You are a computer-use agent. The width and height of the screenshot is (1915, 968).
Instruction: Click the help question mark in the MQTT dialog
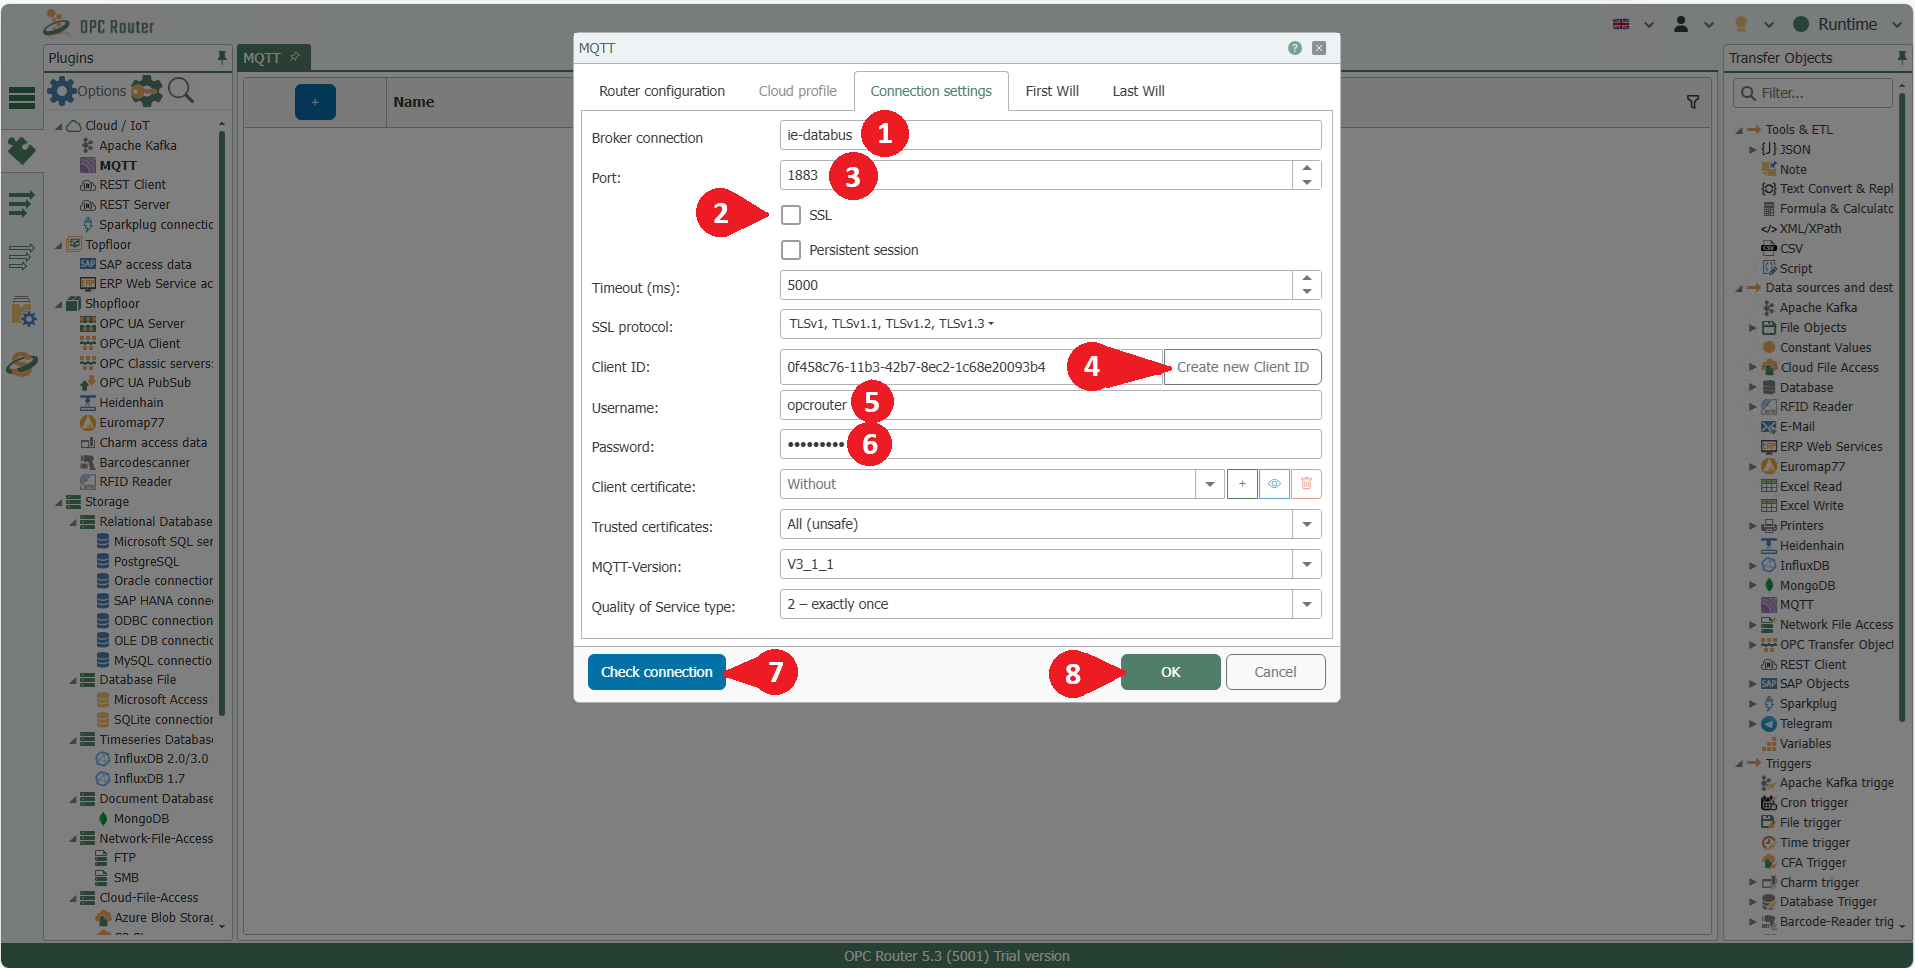coord(1295,48)
